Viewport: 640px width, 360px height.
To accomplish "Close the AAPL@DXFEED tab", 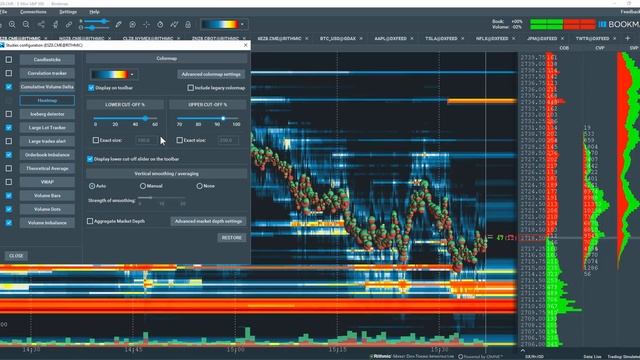I will tap(412, 39).
